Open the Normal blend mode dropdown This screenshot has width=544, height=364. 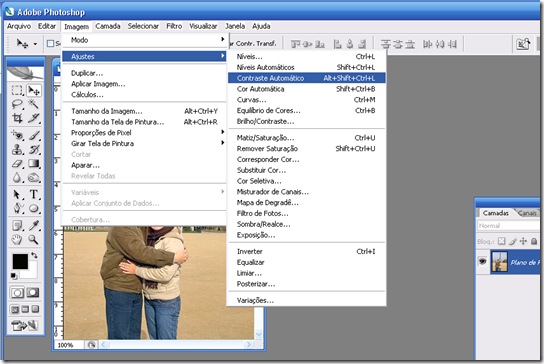pos(508,226)
